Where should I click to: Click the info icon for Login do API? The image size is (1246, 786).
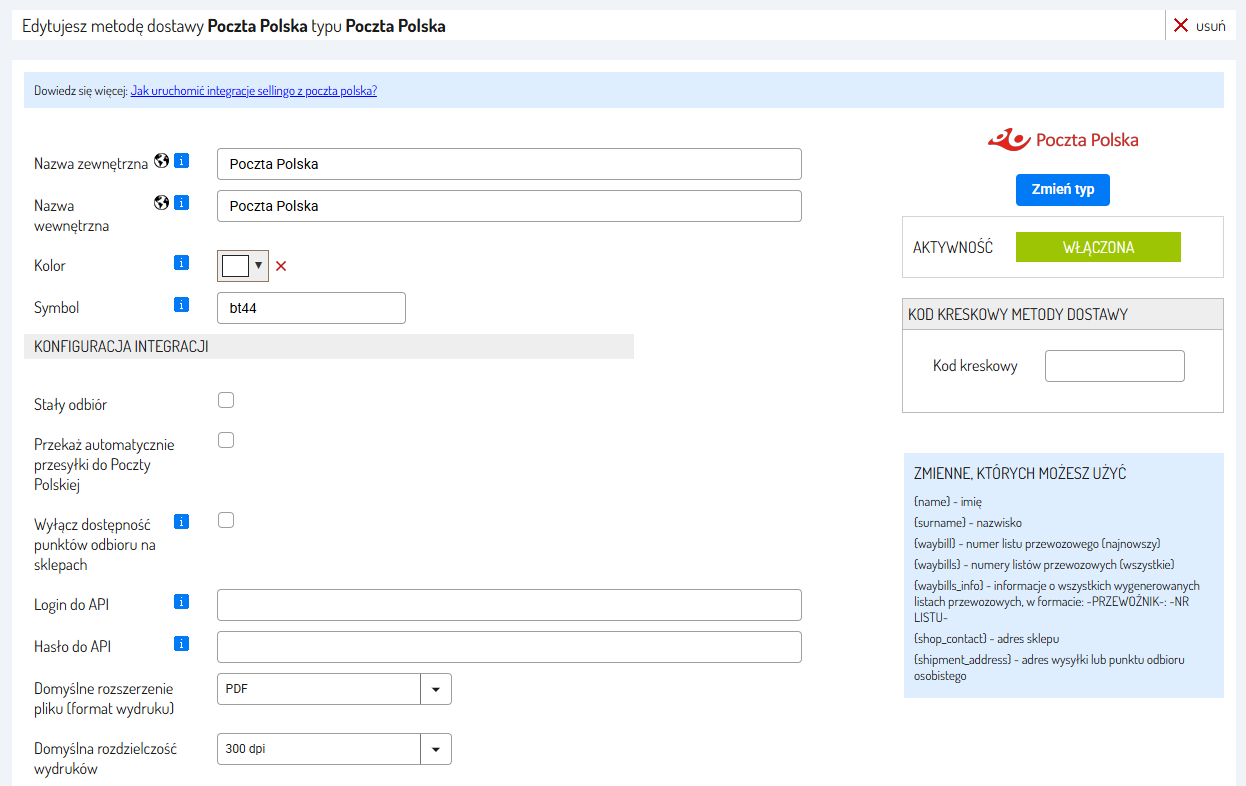tap(181, 602)
